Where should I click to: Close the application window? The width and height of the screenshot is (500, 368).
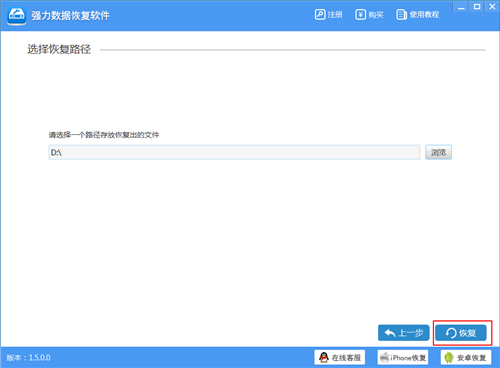click(x=492, y=7)
